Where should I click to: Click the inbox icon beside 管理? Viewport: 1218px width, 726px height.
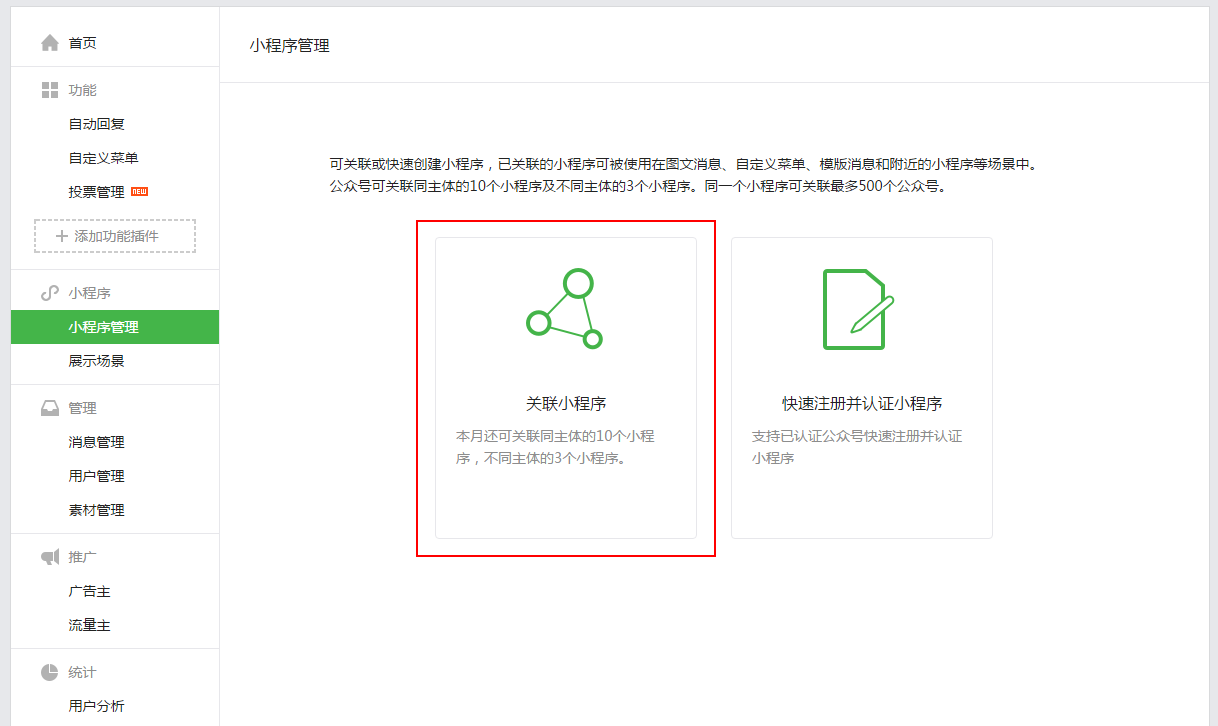pyautogui.click(x=50, y=408)
